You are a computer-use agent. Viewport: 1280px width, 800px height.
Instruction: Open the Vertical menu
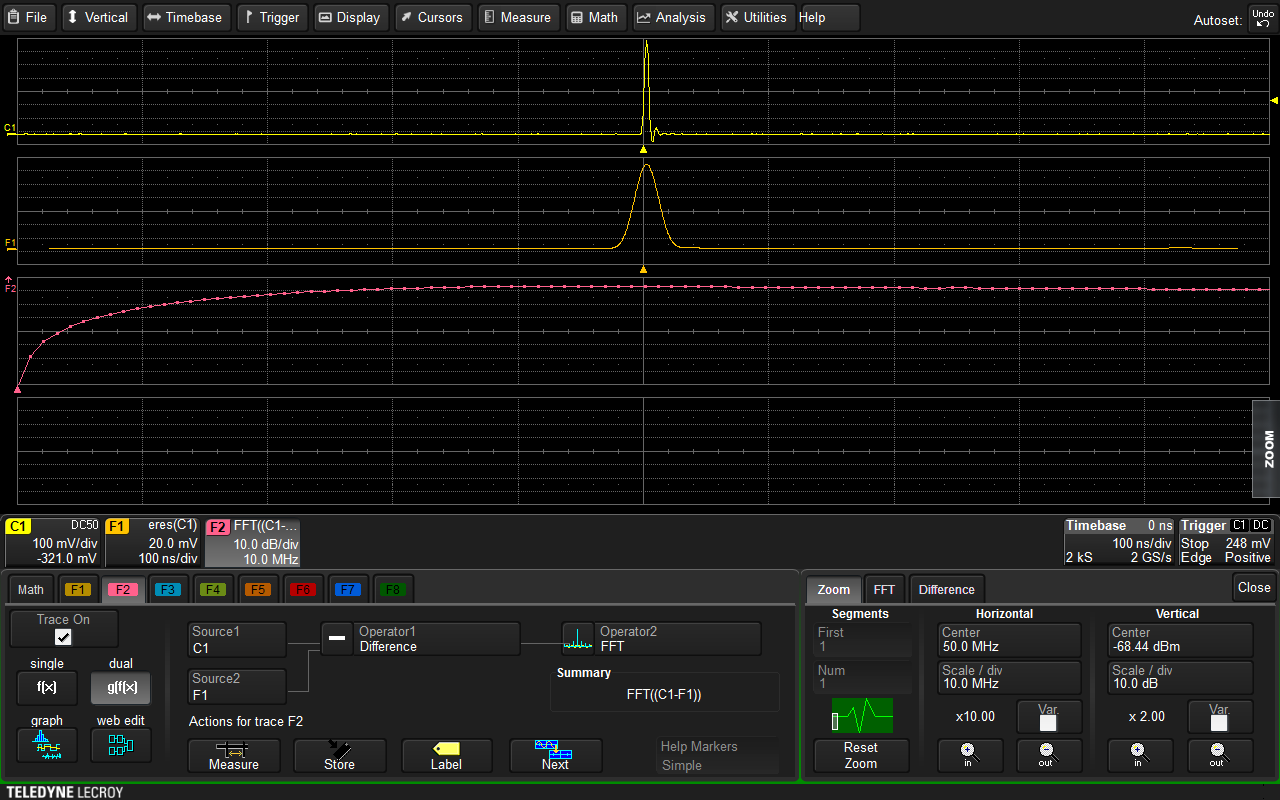(97, 17)
